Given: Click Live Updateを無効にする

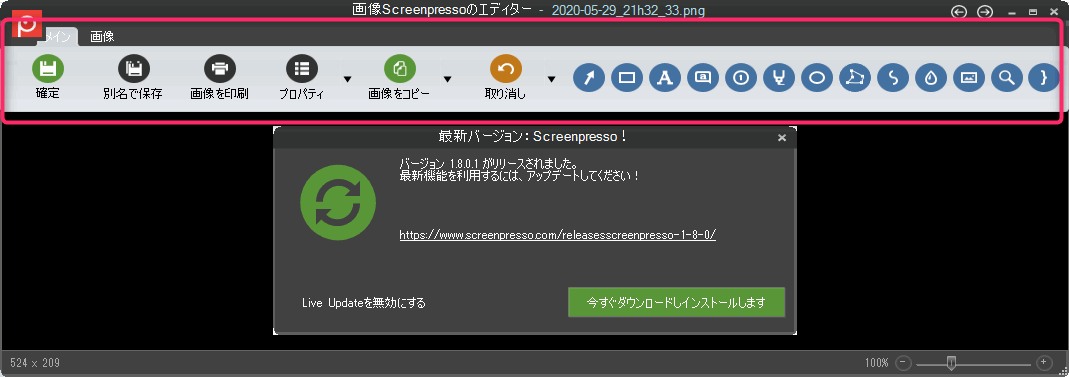Looking at the screenshot, I should 364,303.
